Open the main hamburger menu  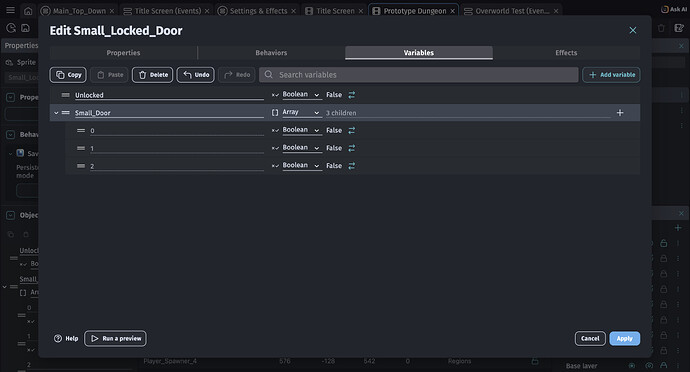(x=10, y=10)
